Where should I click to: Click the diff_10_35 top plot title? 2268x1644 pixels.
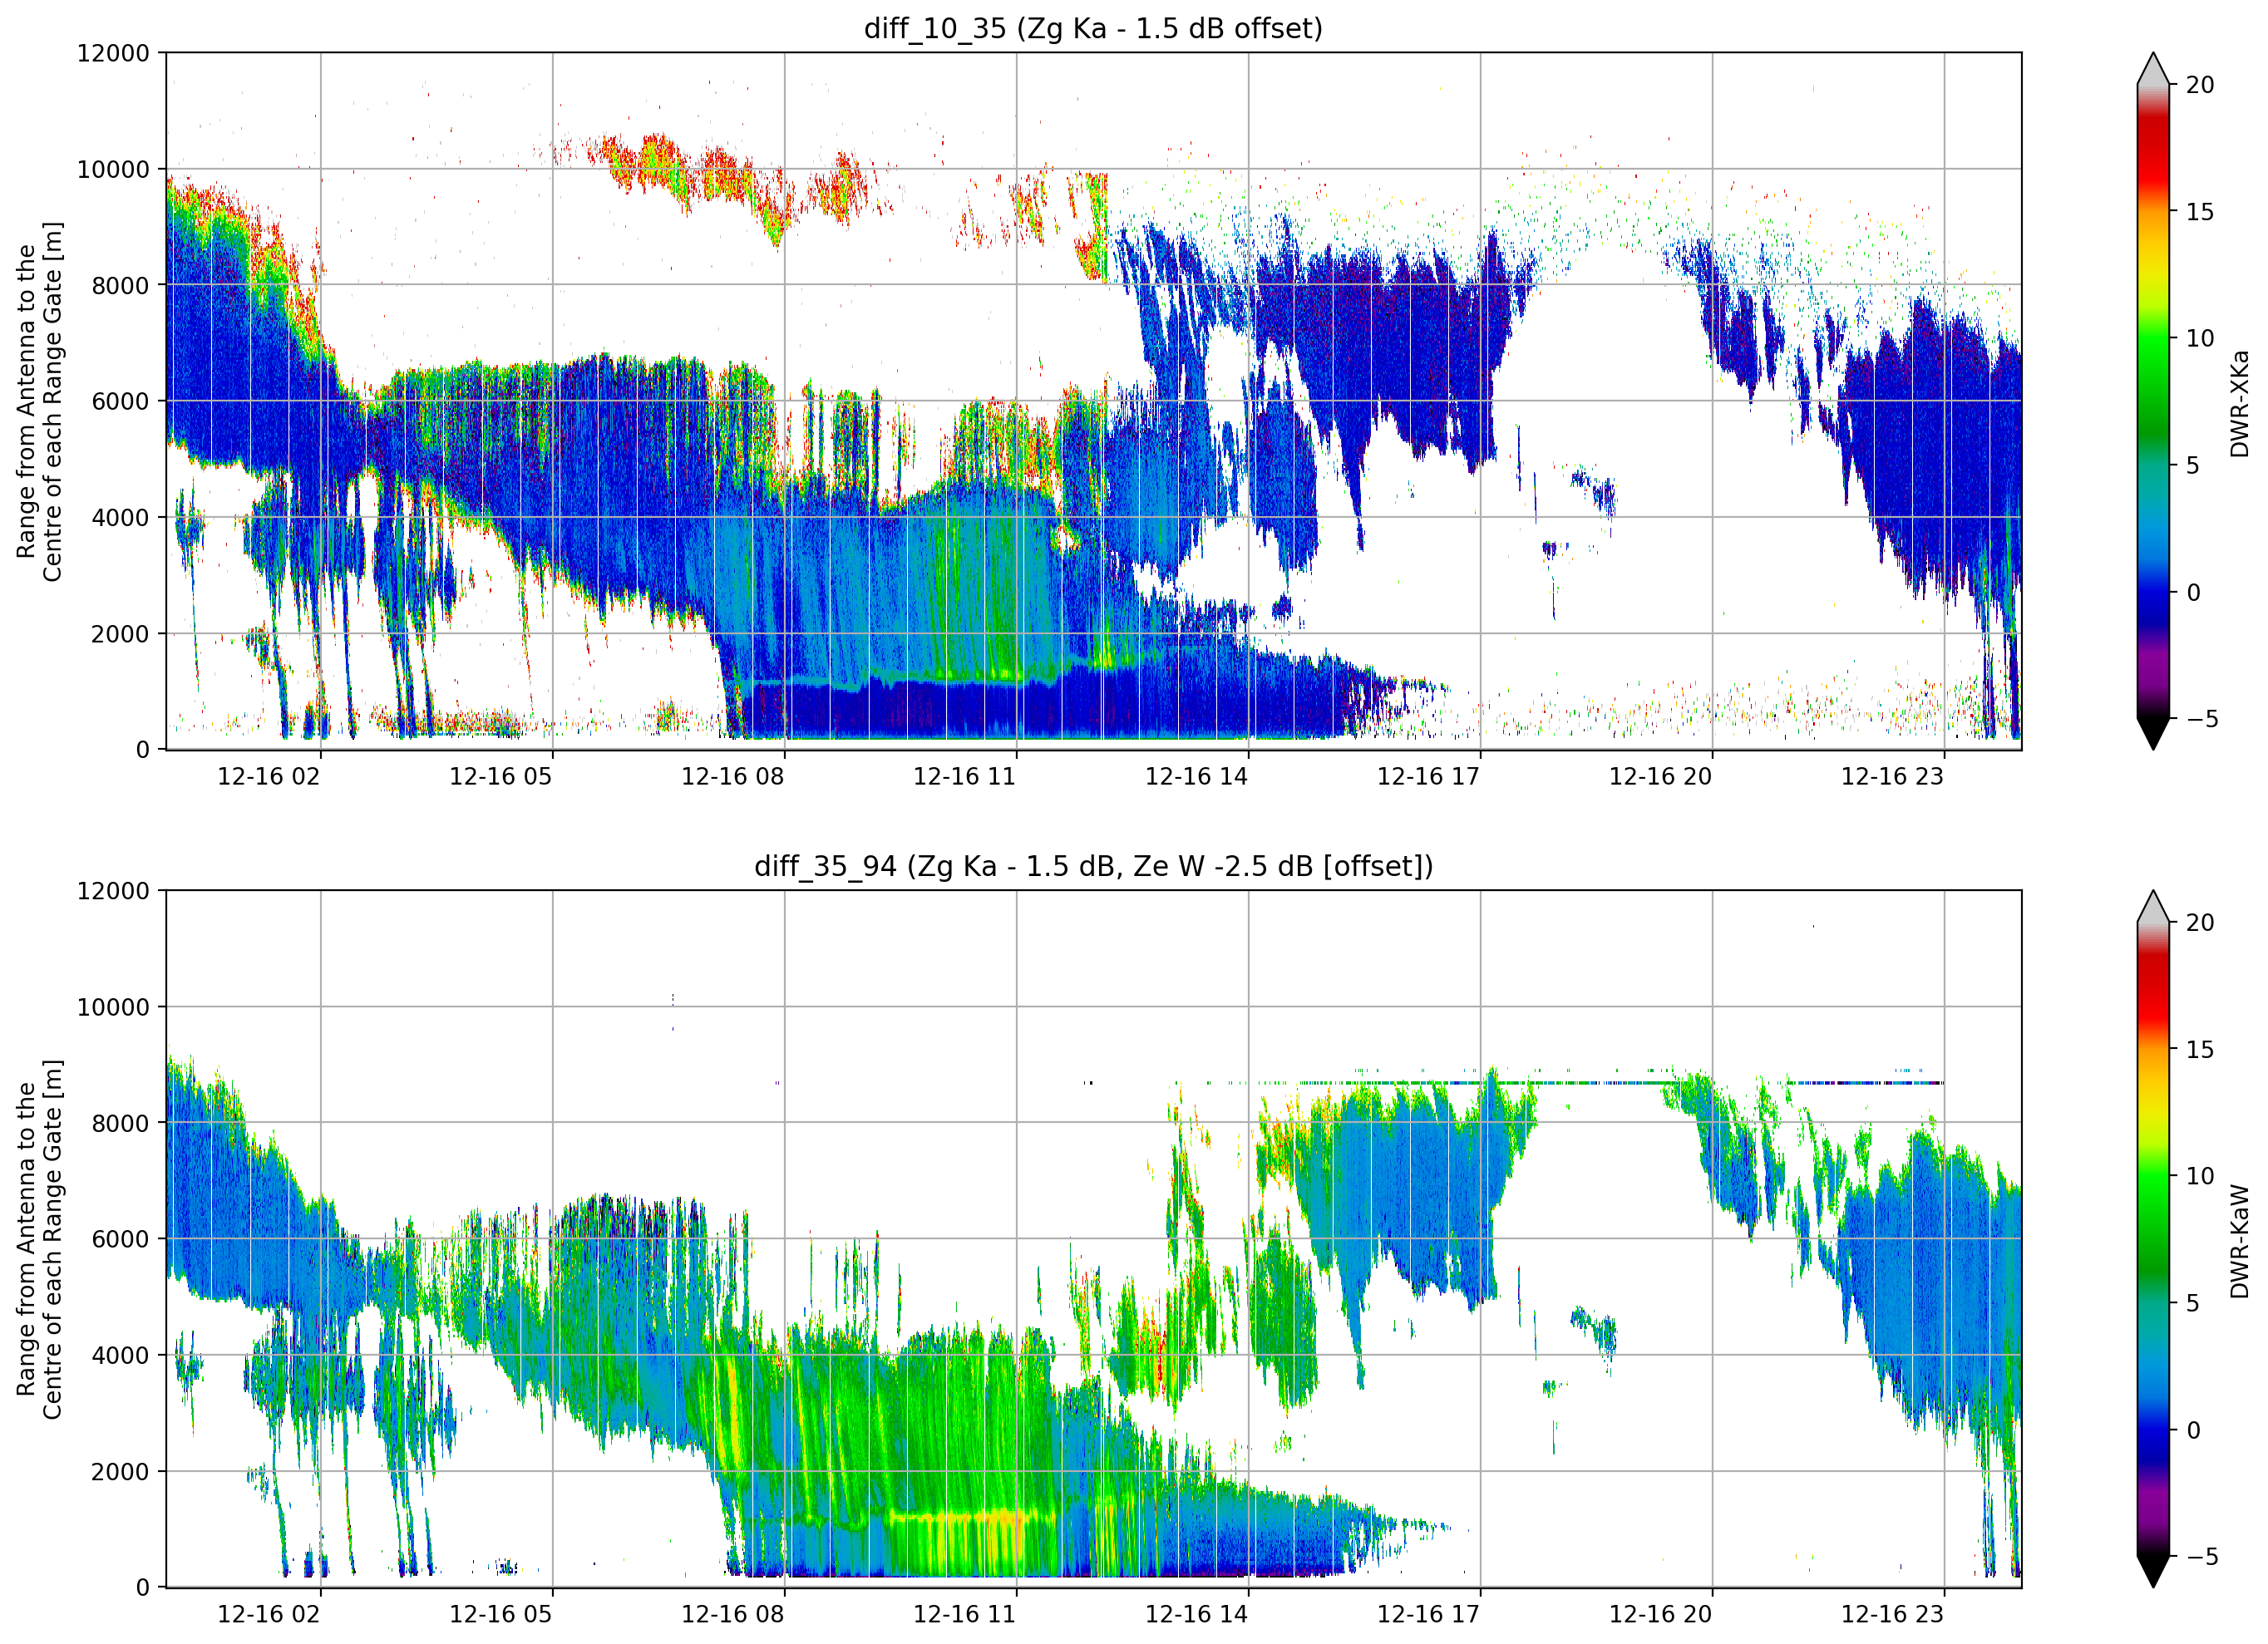click(x=1093, y=29)
